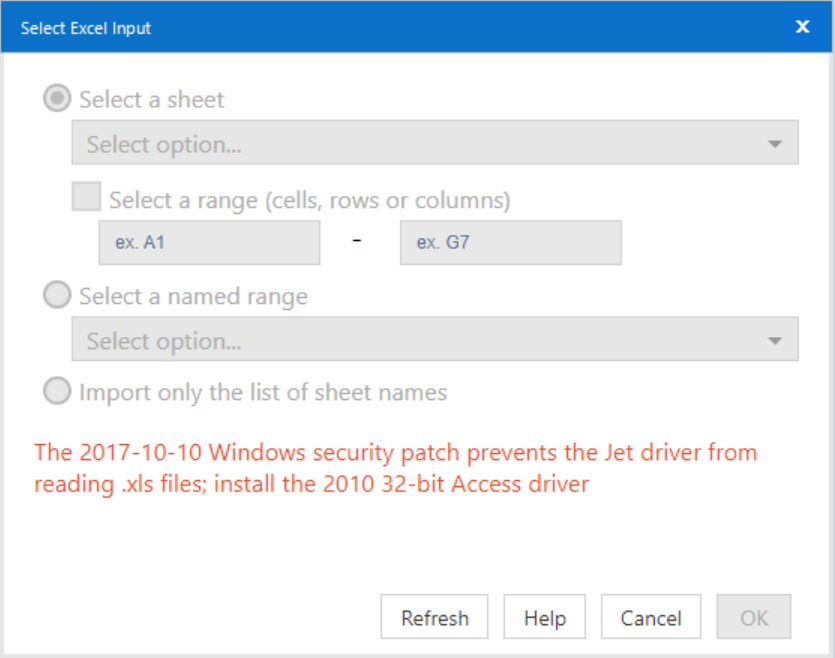
Task: Click inside the range start field showing "ex. A1"
Action: (208, 241)
